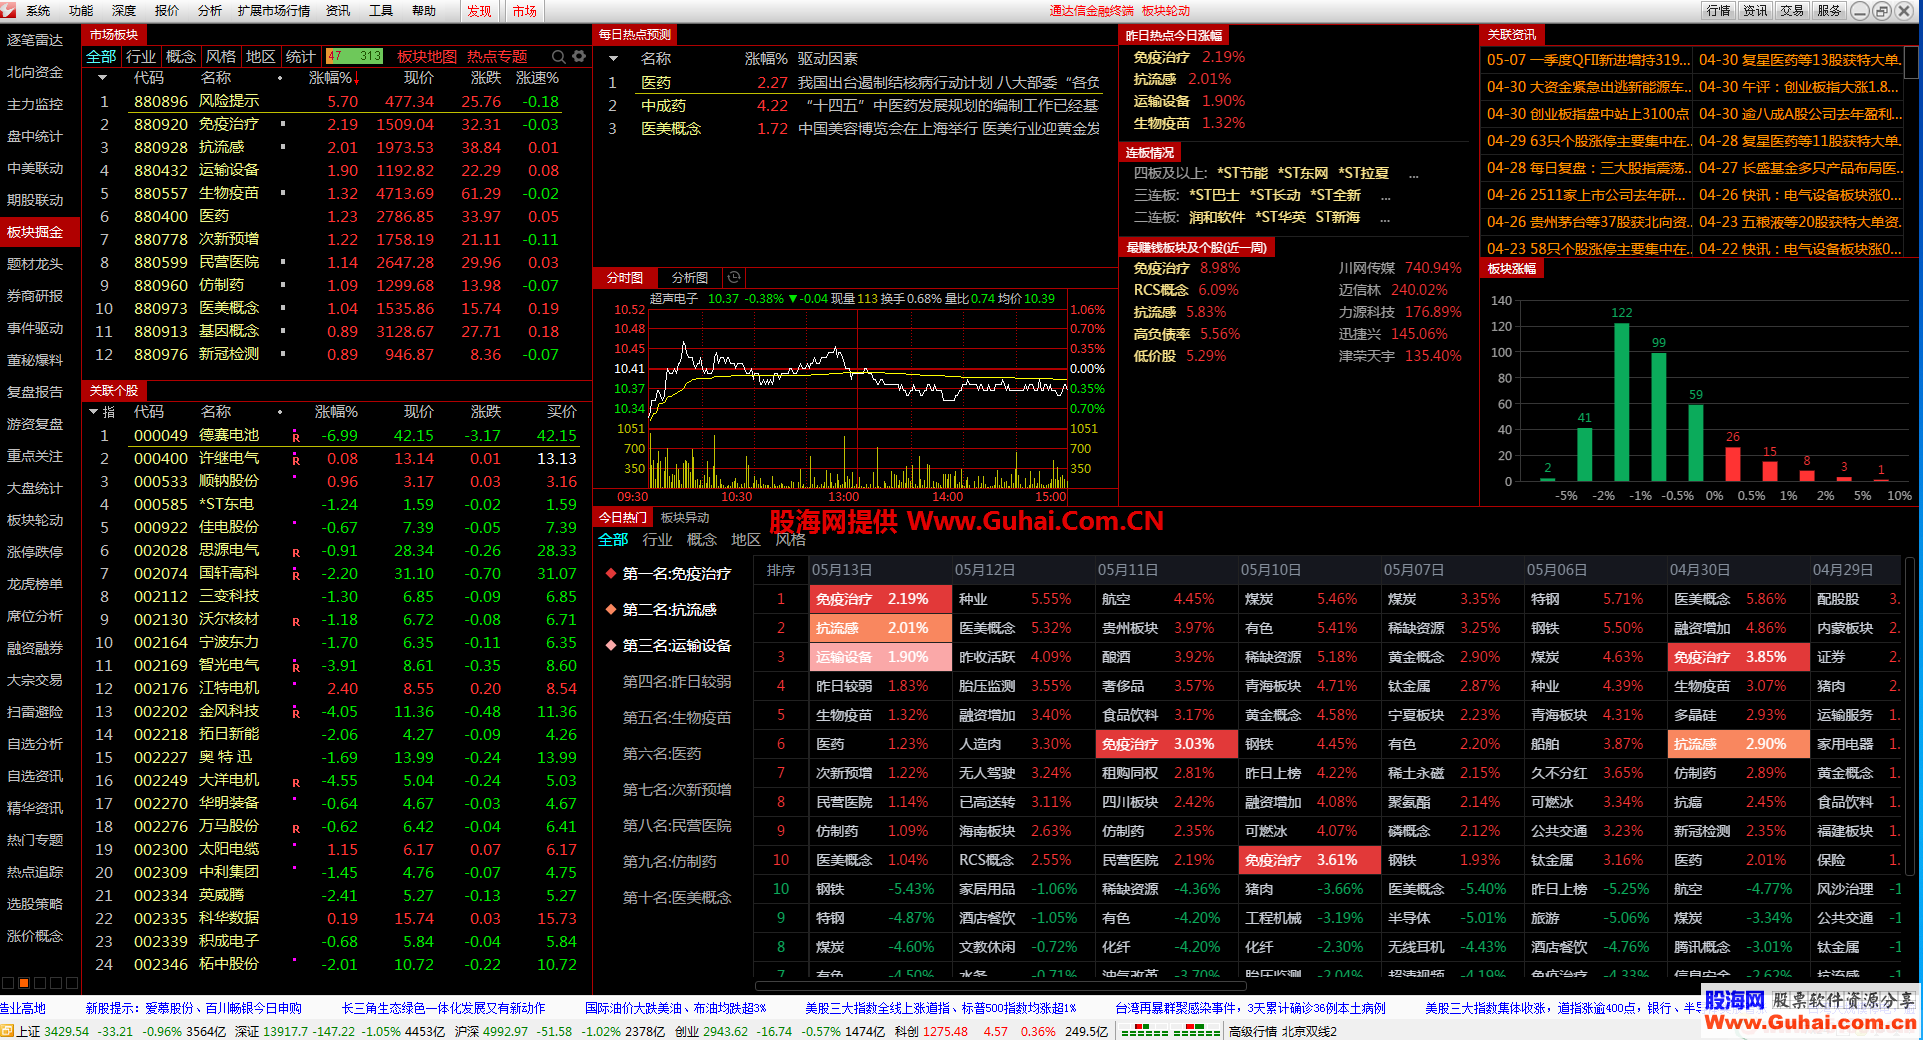The image size is (1923, 1040).
Task: Open the 板块地图 link
Action: (427, 56)
